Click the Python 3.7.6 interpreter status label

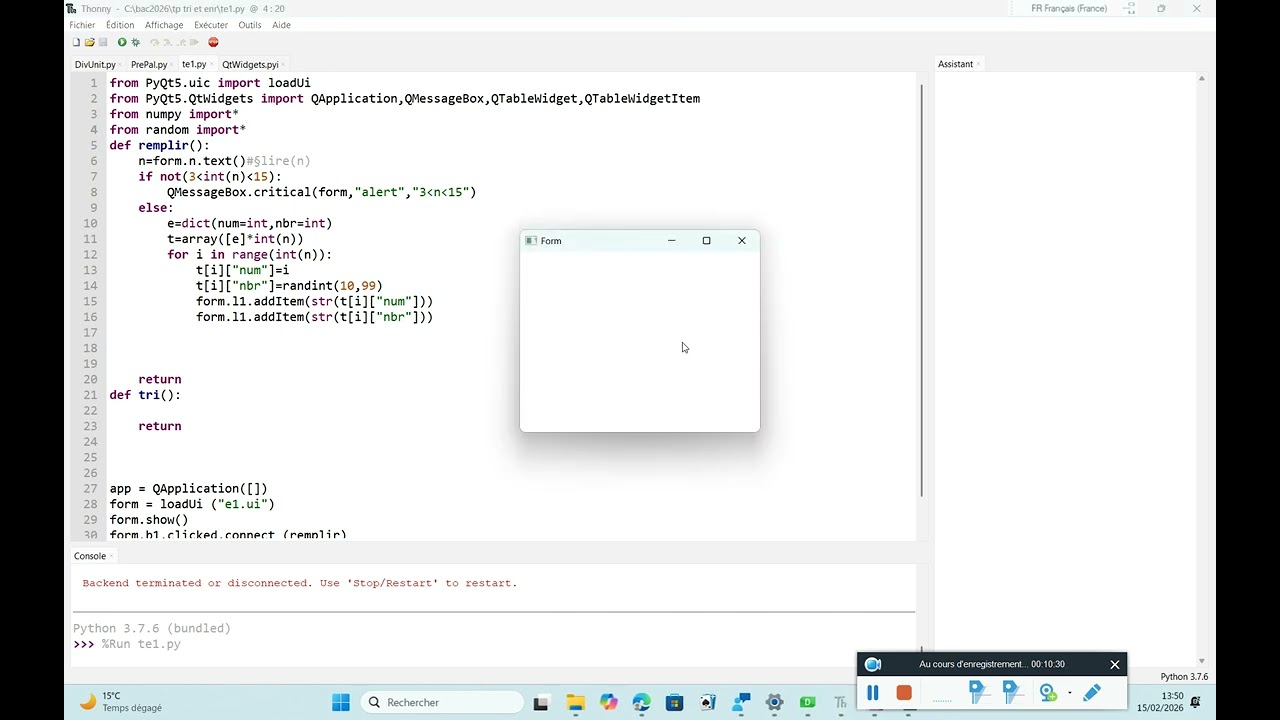(1184, 677)
